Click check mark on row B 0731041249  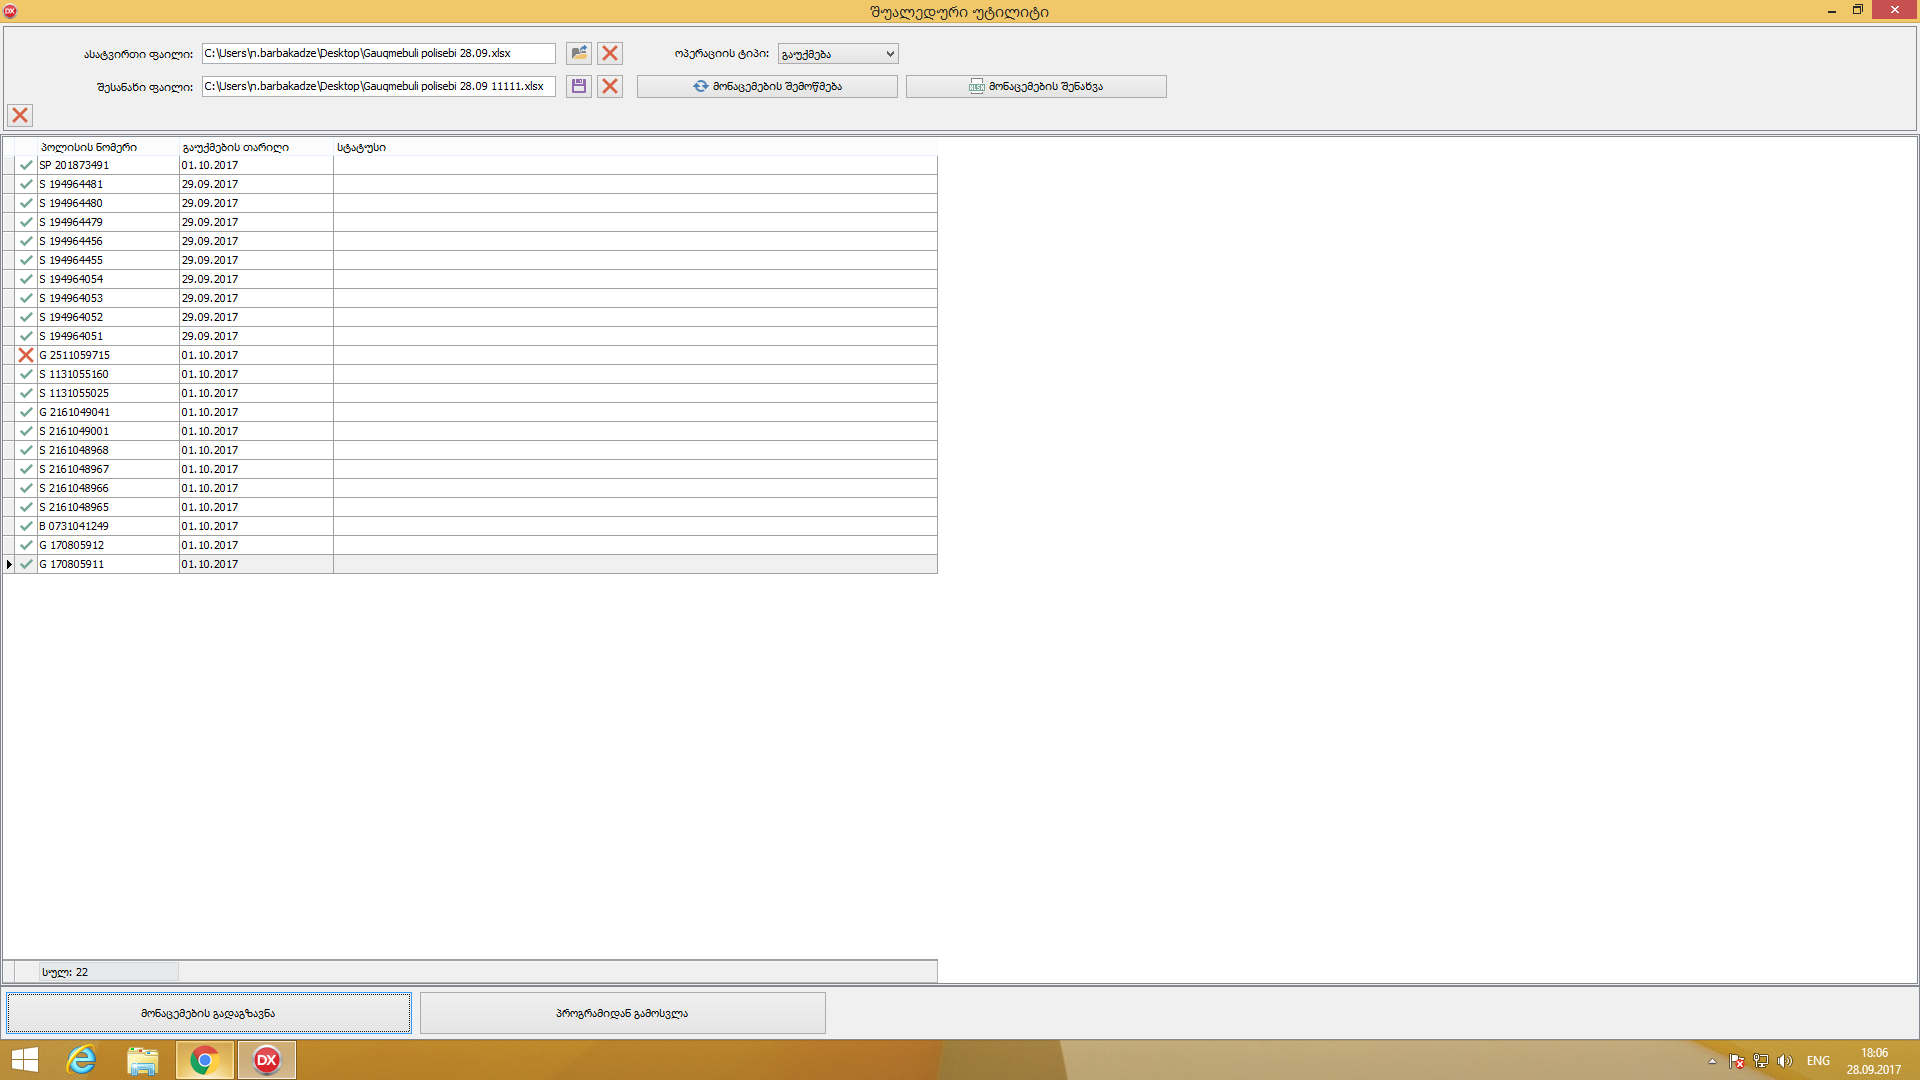26,526
